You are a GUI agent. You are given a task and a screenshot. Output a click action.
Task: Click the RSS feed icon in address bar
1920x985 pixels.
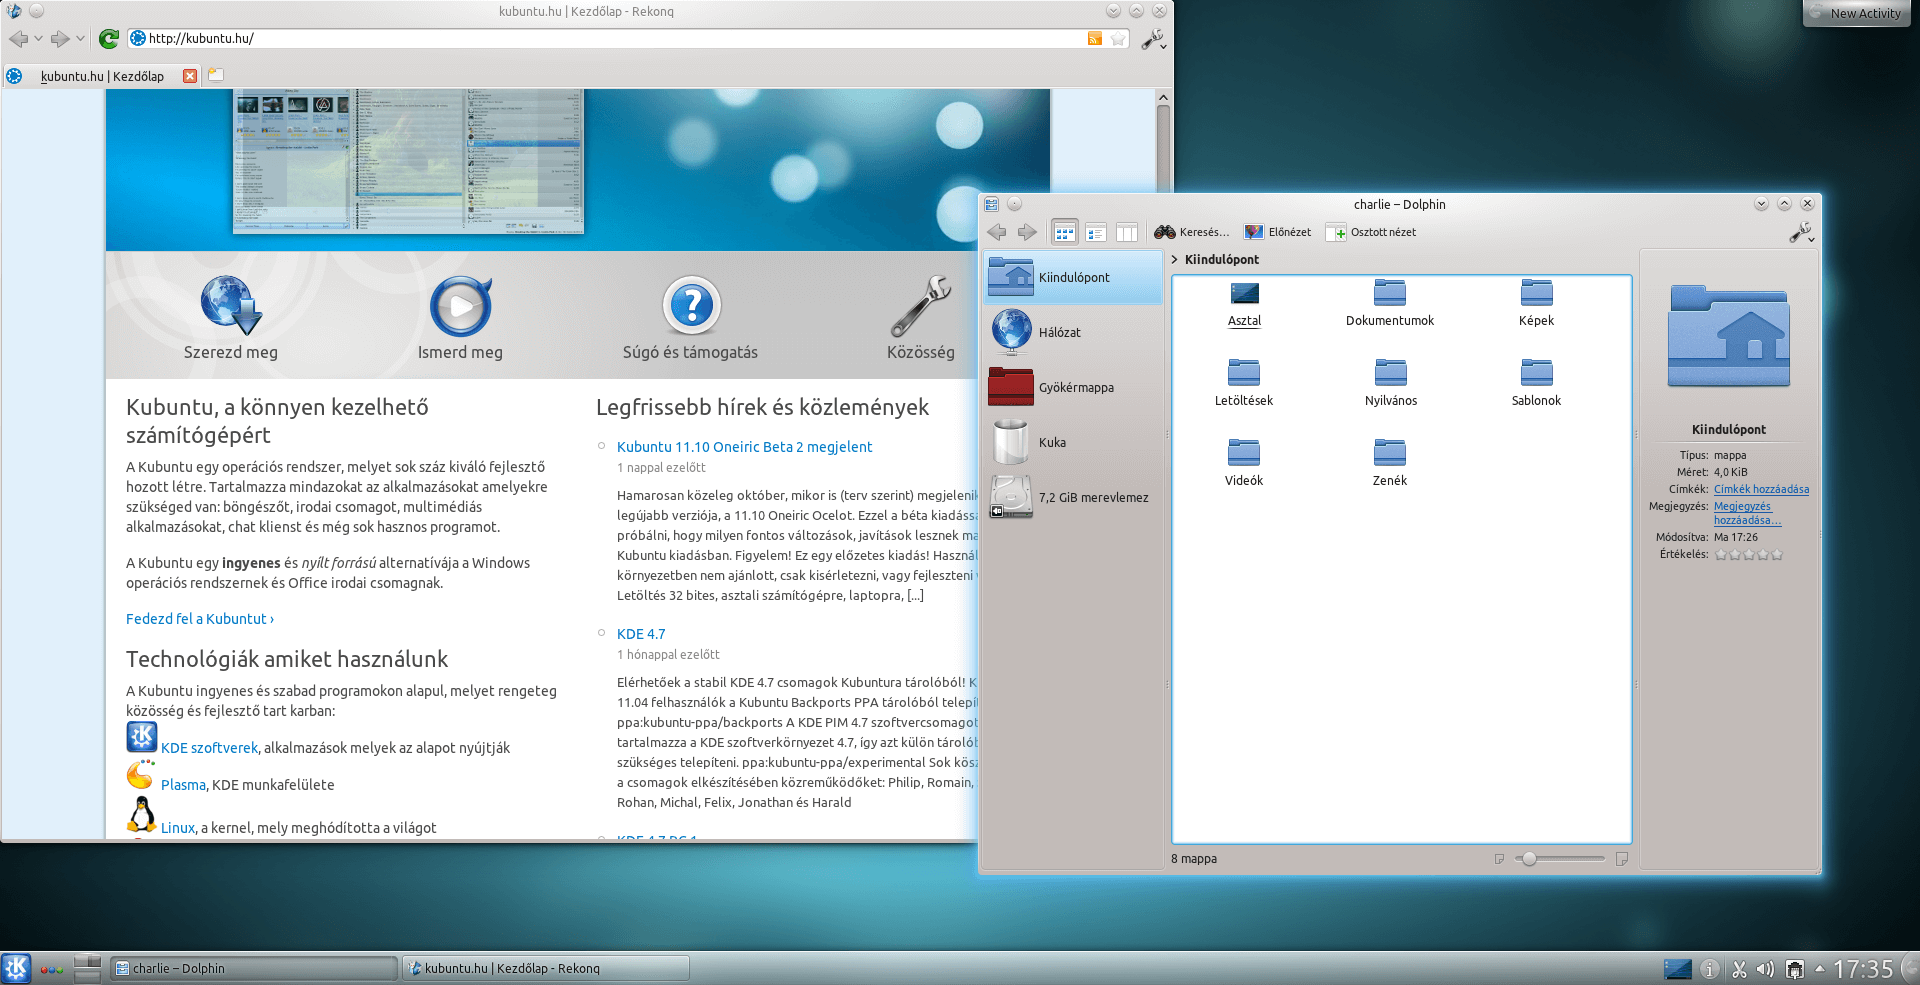point(1095,39)
